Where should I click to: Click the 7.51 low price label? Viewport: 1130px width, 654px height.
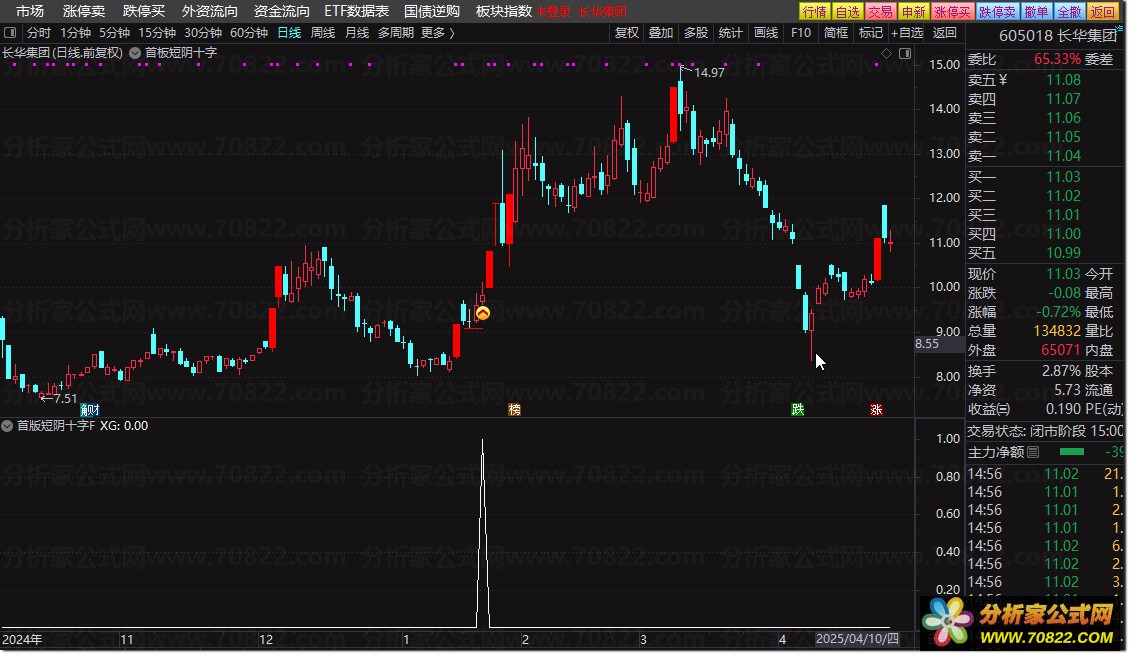pyautogui.click(x=65, y=398)
